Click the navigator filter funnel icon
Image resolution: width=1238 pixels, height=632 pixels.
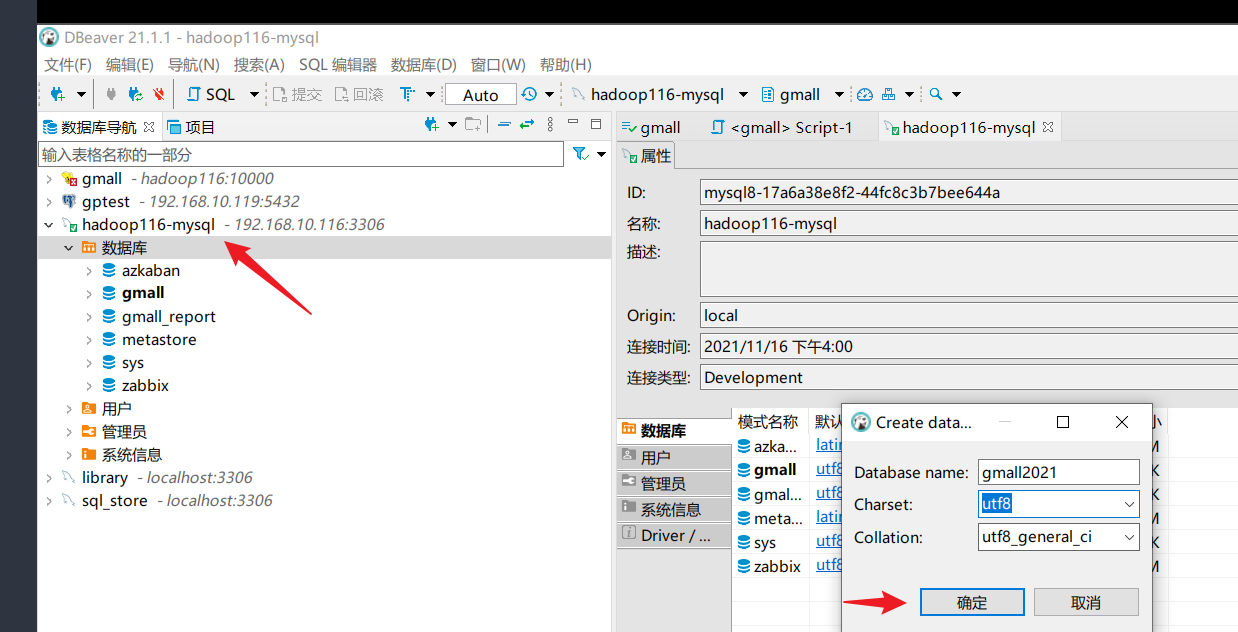click(580, 154)
